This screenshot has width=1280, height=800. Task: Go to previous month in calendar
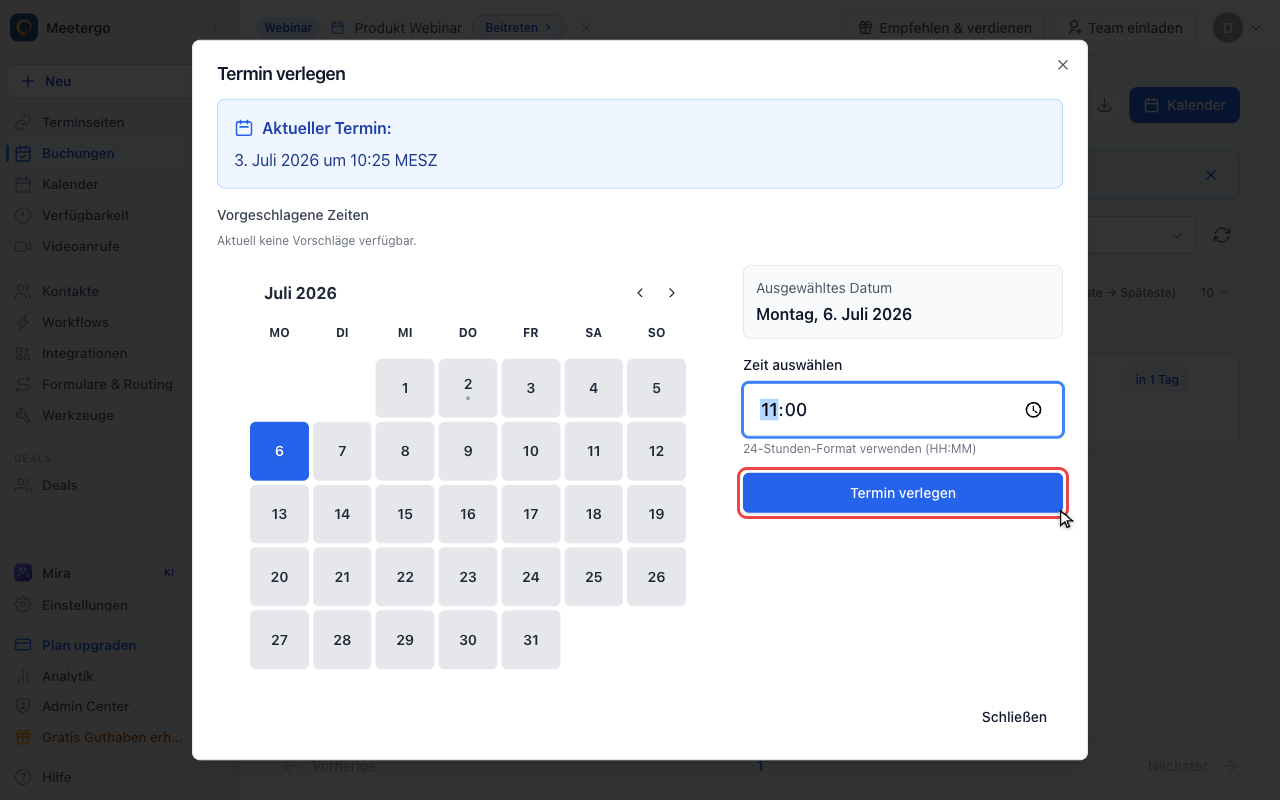coord(640,293)
